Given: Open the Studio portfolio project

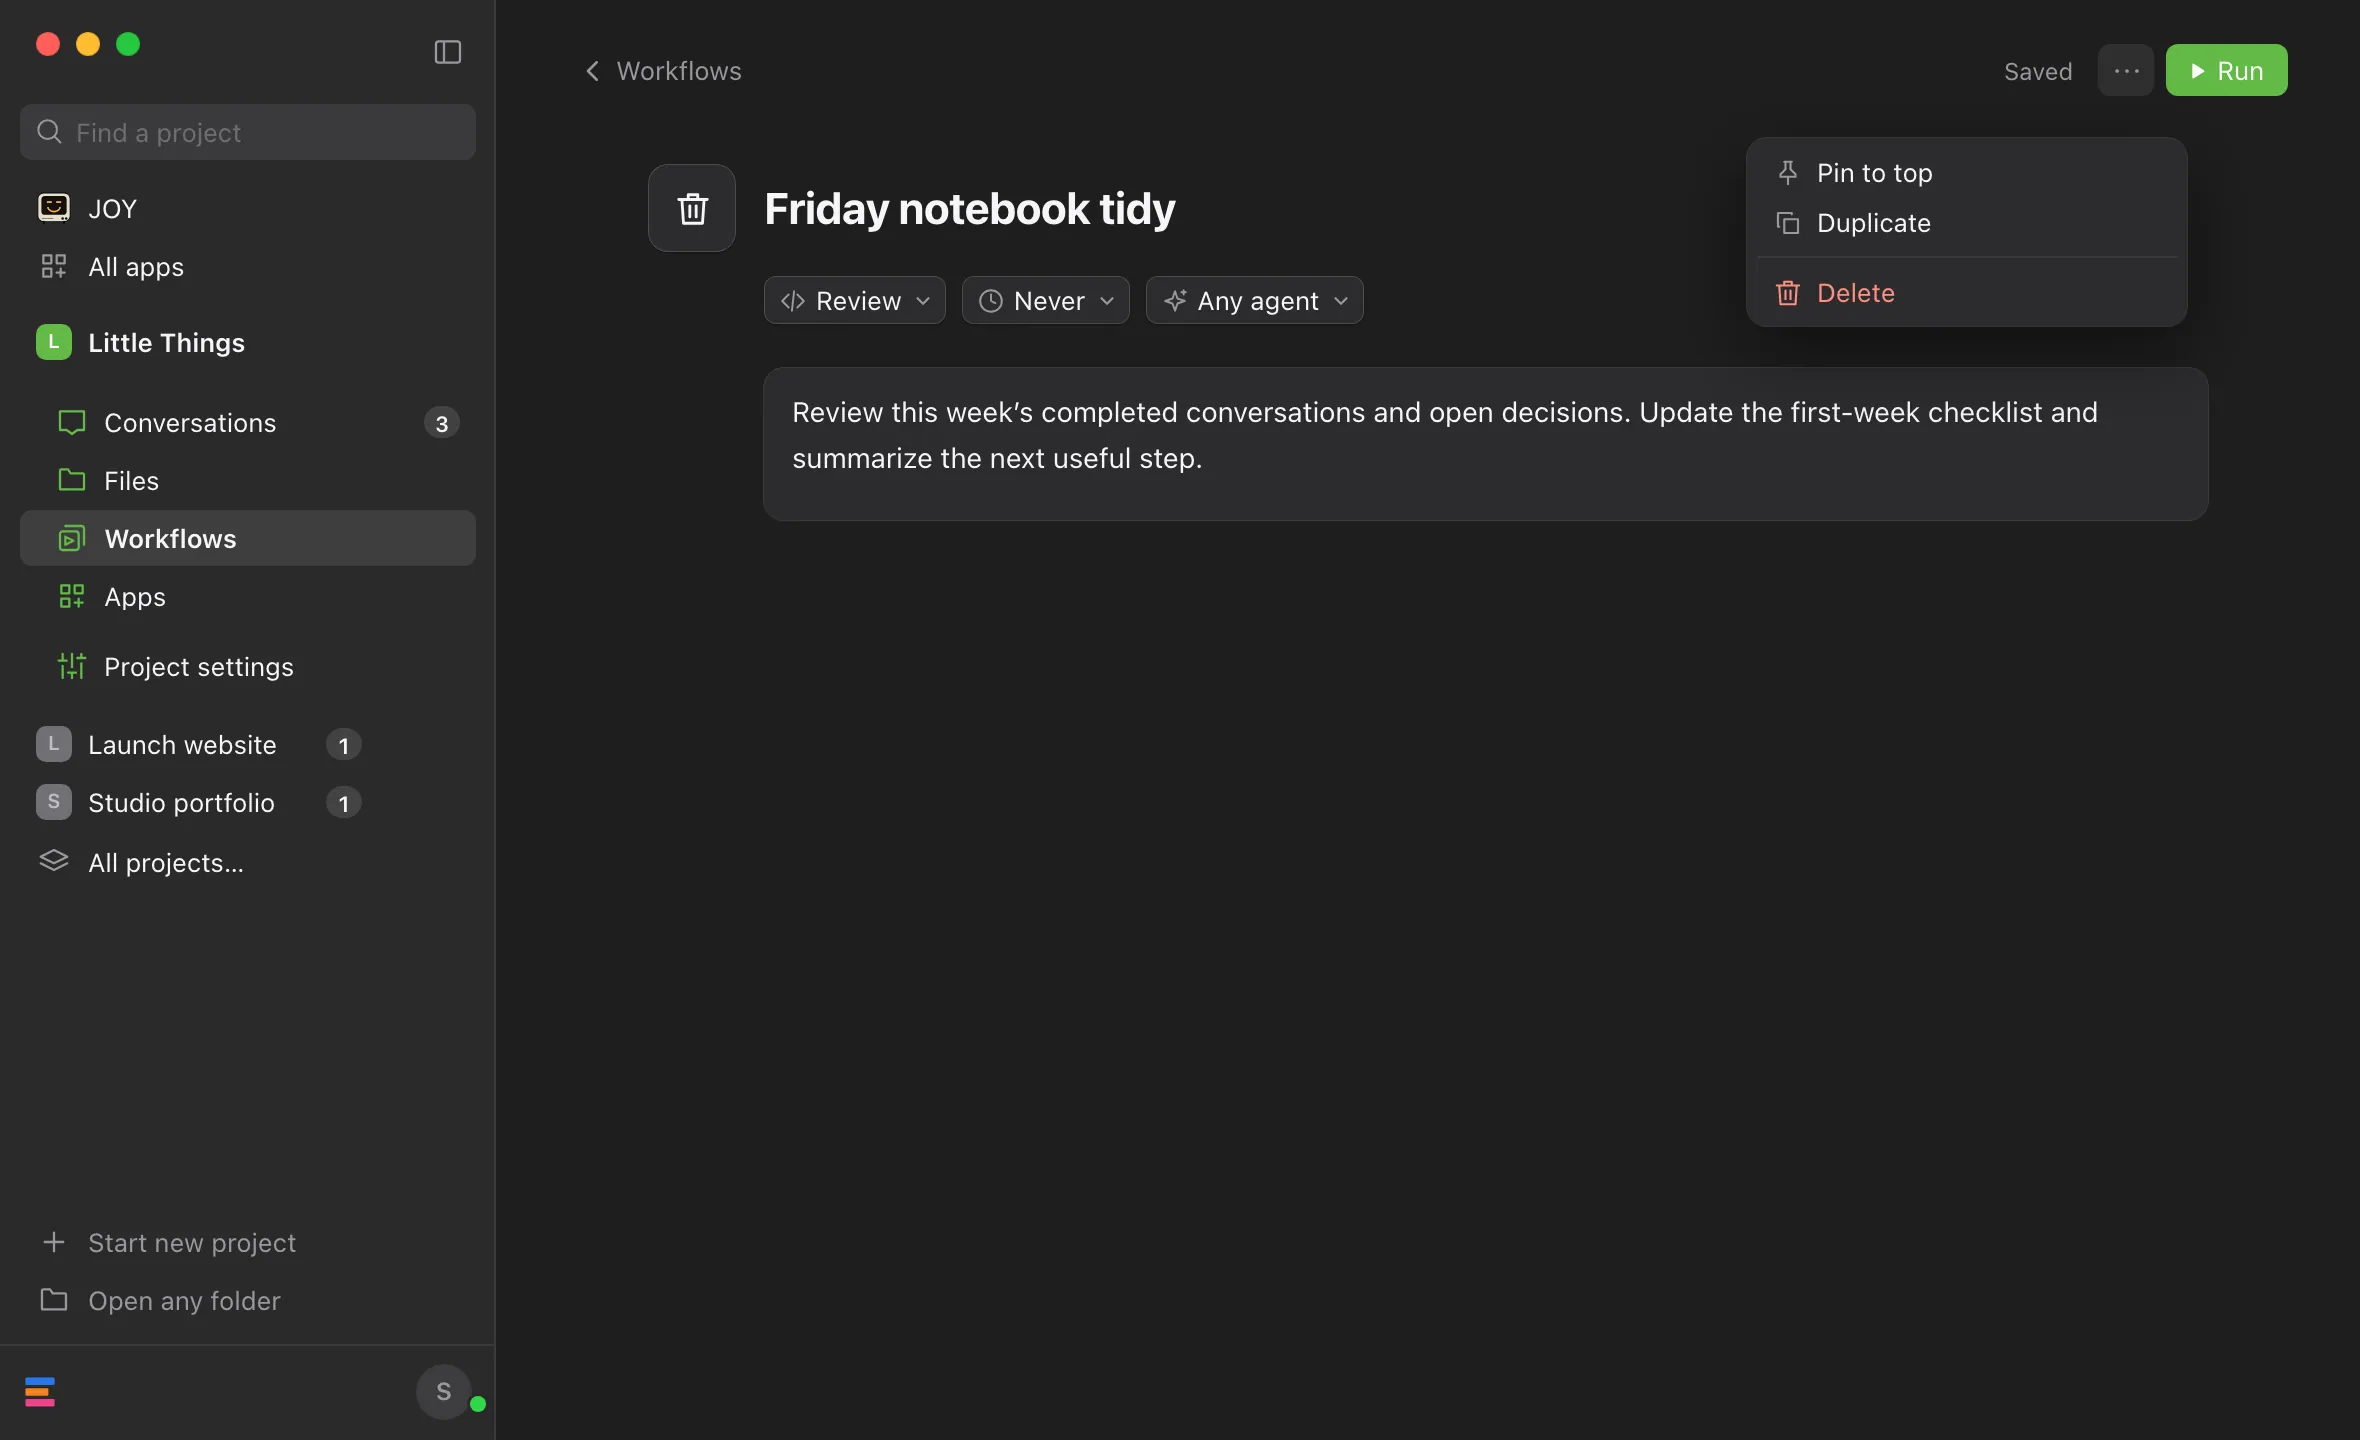Looking at the screenshot, I should [181, 802].
